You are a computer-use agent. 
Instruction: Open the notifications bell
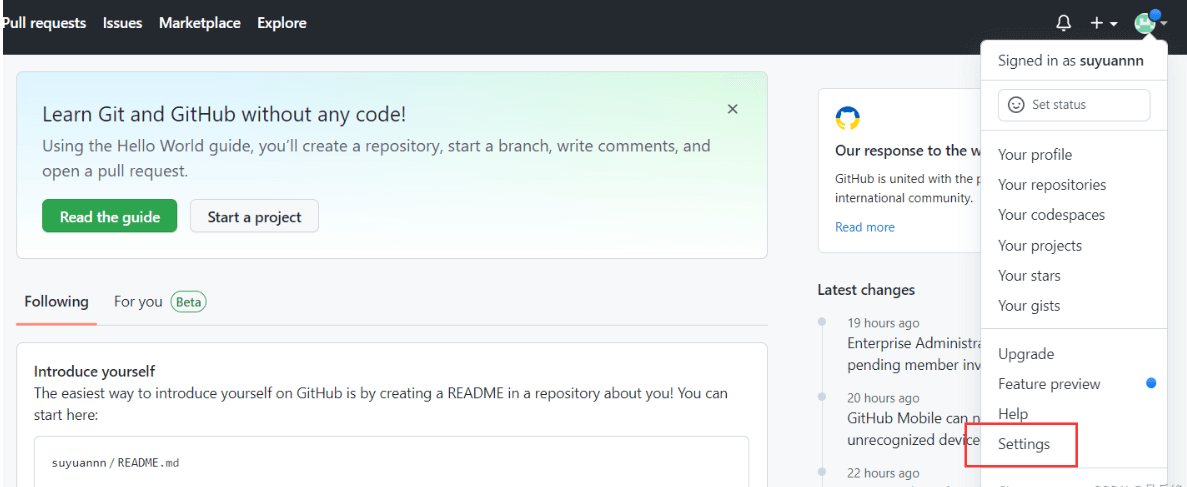(x=1064, y=23)
